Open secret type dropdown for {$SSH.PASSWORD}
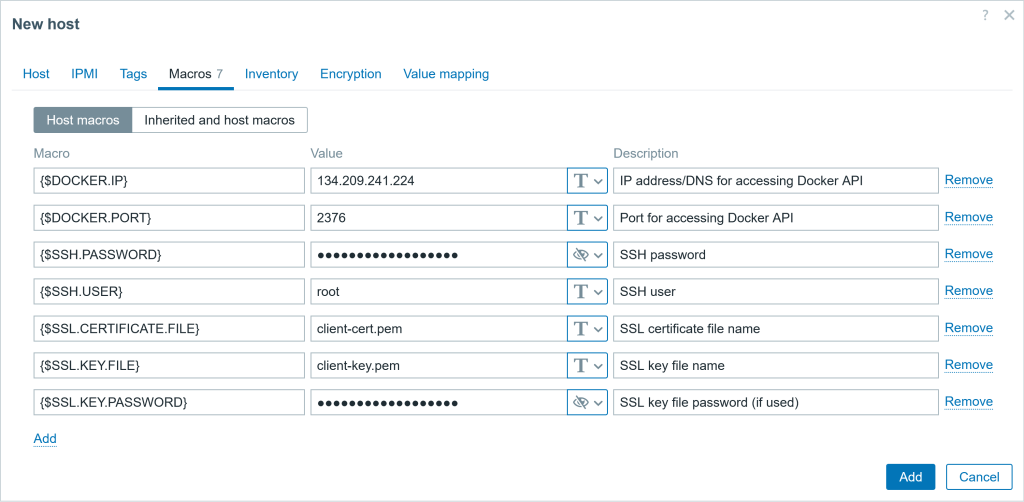 [x=587, y=255]
